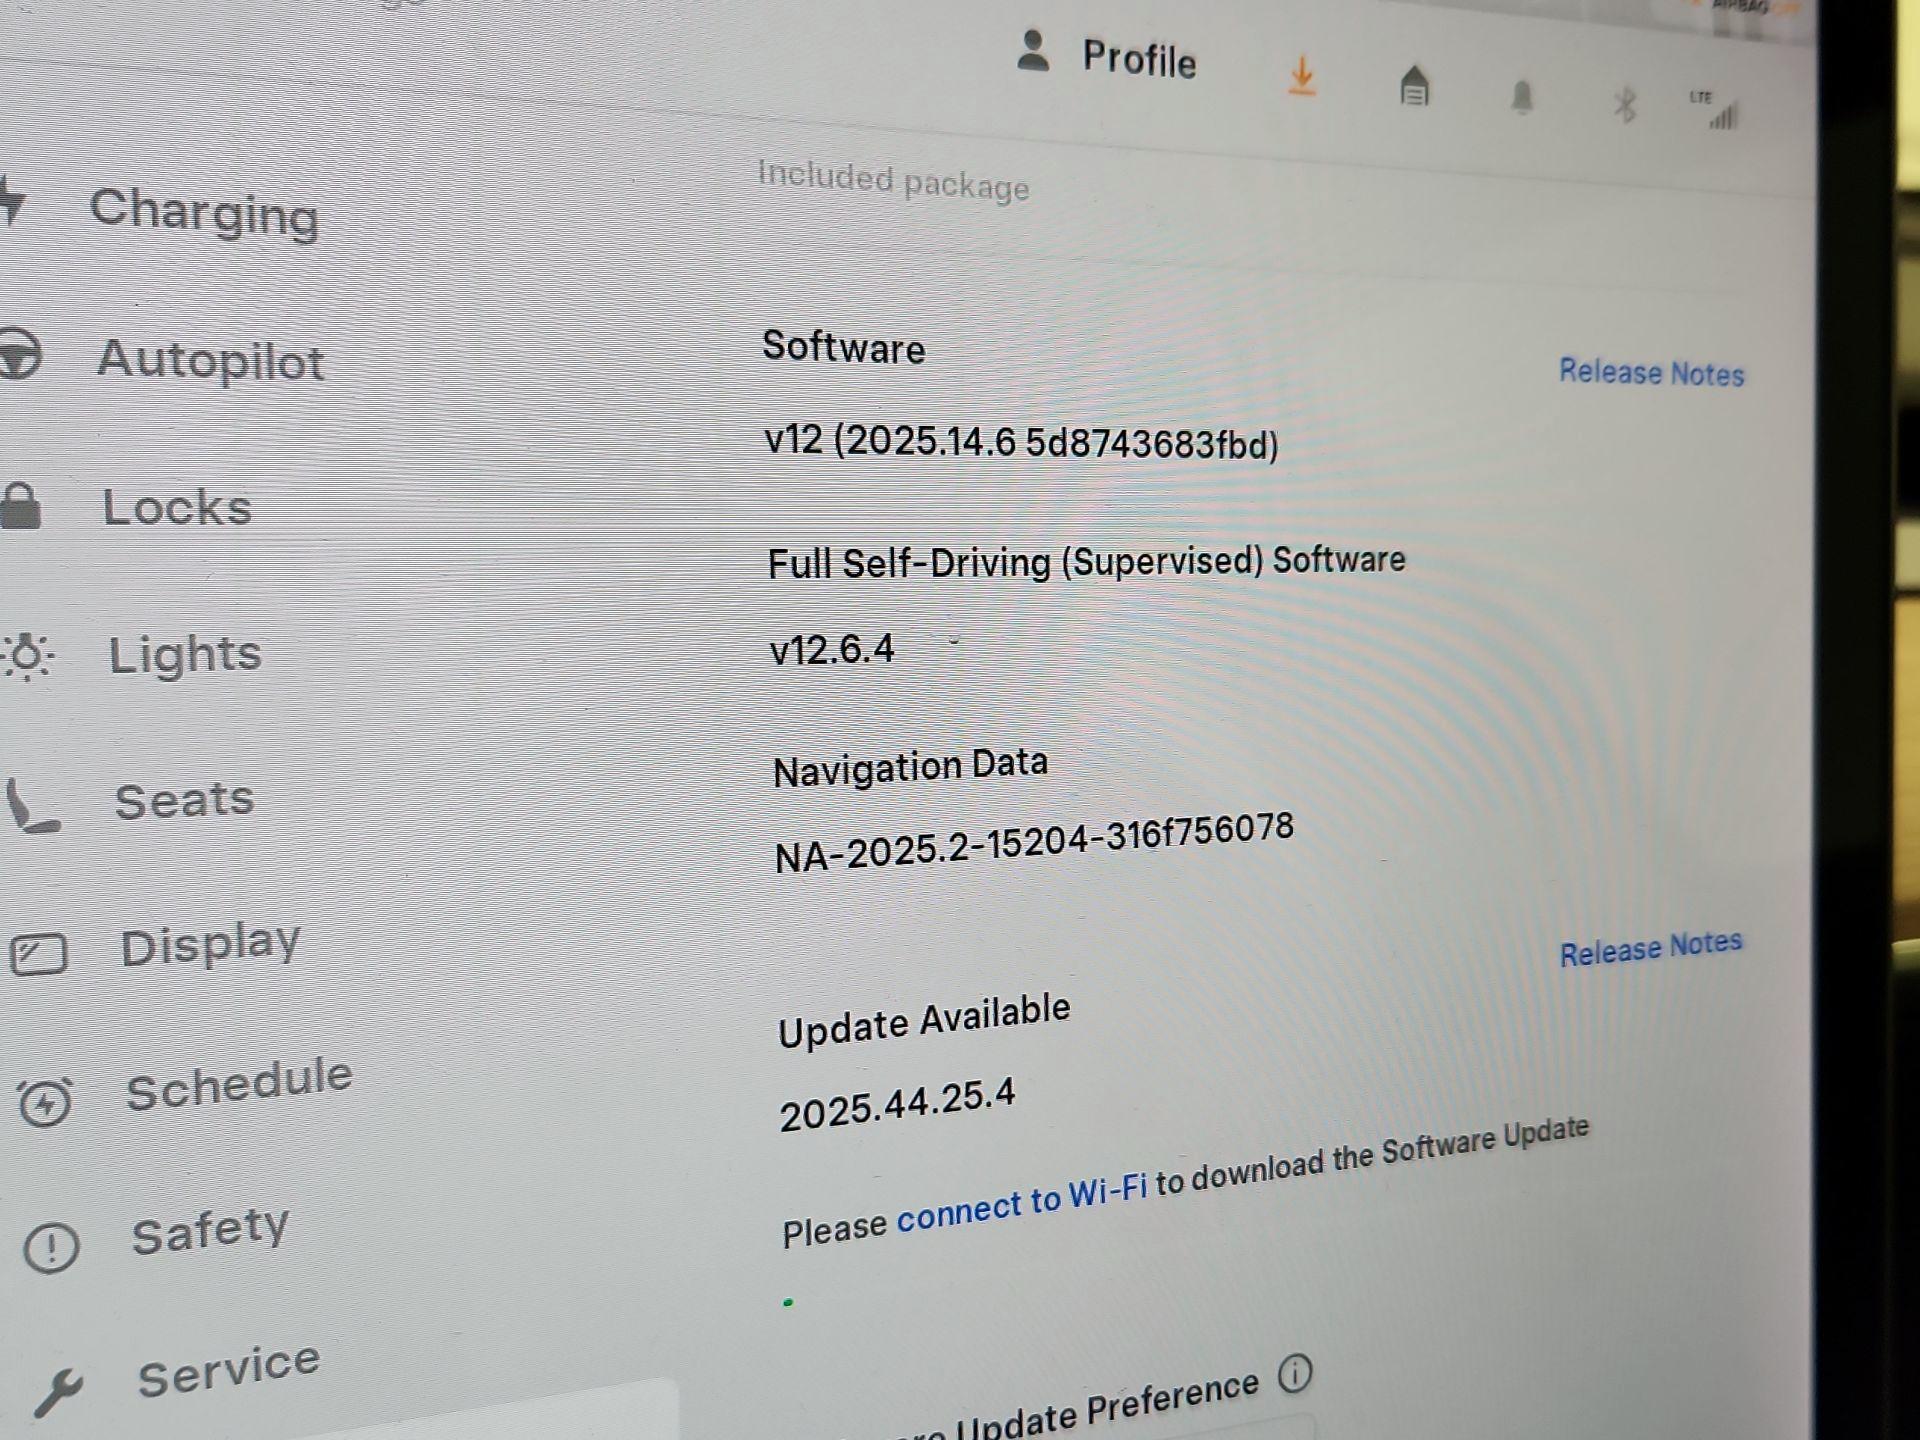This screenshot has height=1440, width=1920.
Task: Open Seats settings
Action: click(184, 800)
